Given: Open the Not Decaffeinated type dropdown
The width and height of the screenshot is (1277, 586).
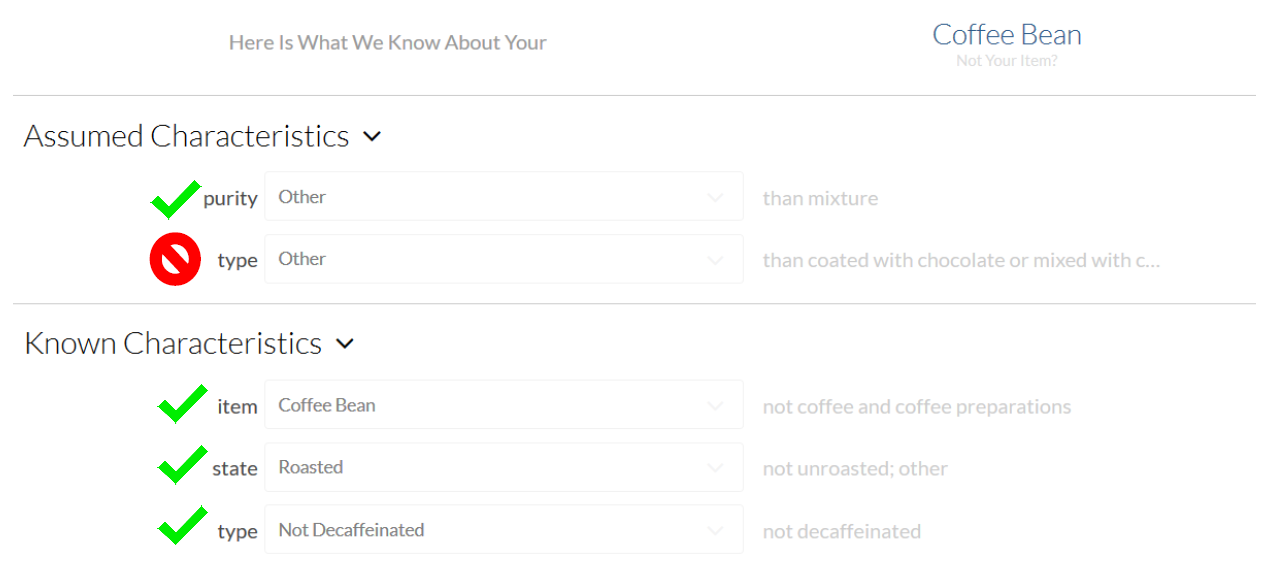Looking at the screenshot, I should [x=504, y=530].
